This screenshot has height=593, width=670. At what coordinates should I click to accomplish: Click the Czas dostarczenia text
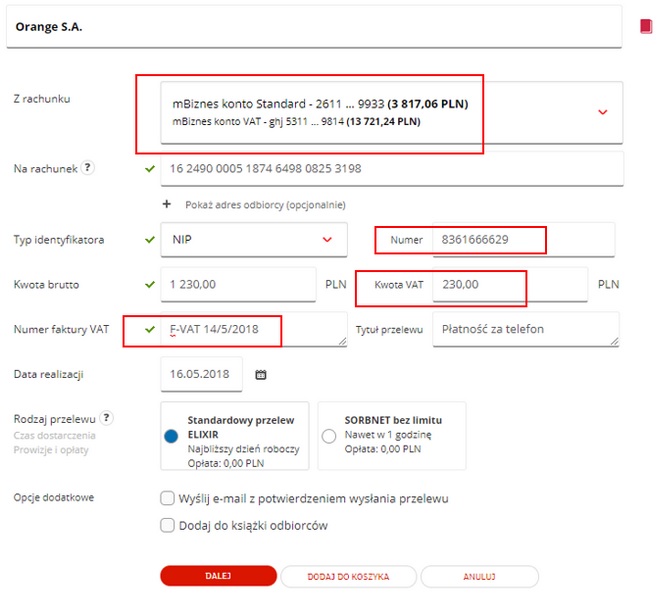(x=55, y=435)
